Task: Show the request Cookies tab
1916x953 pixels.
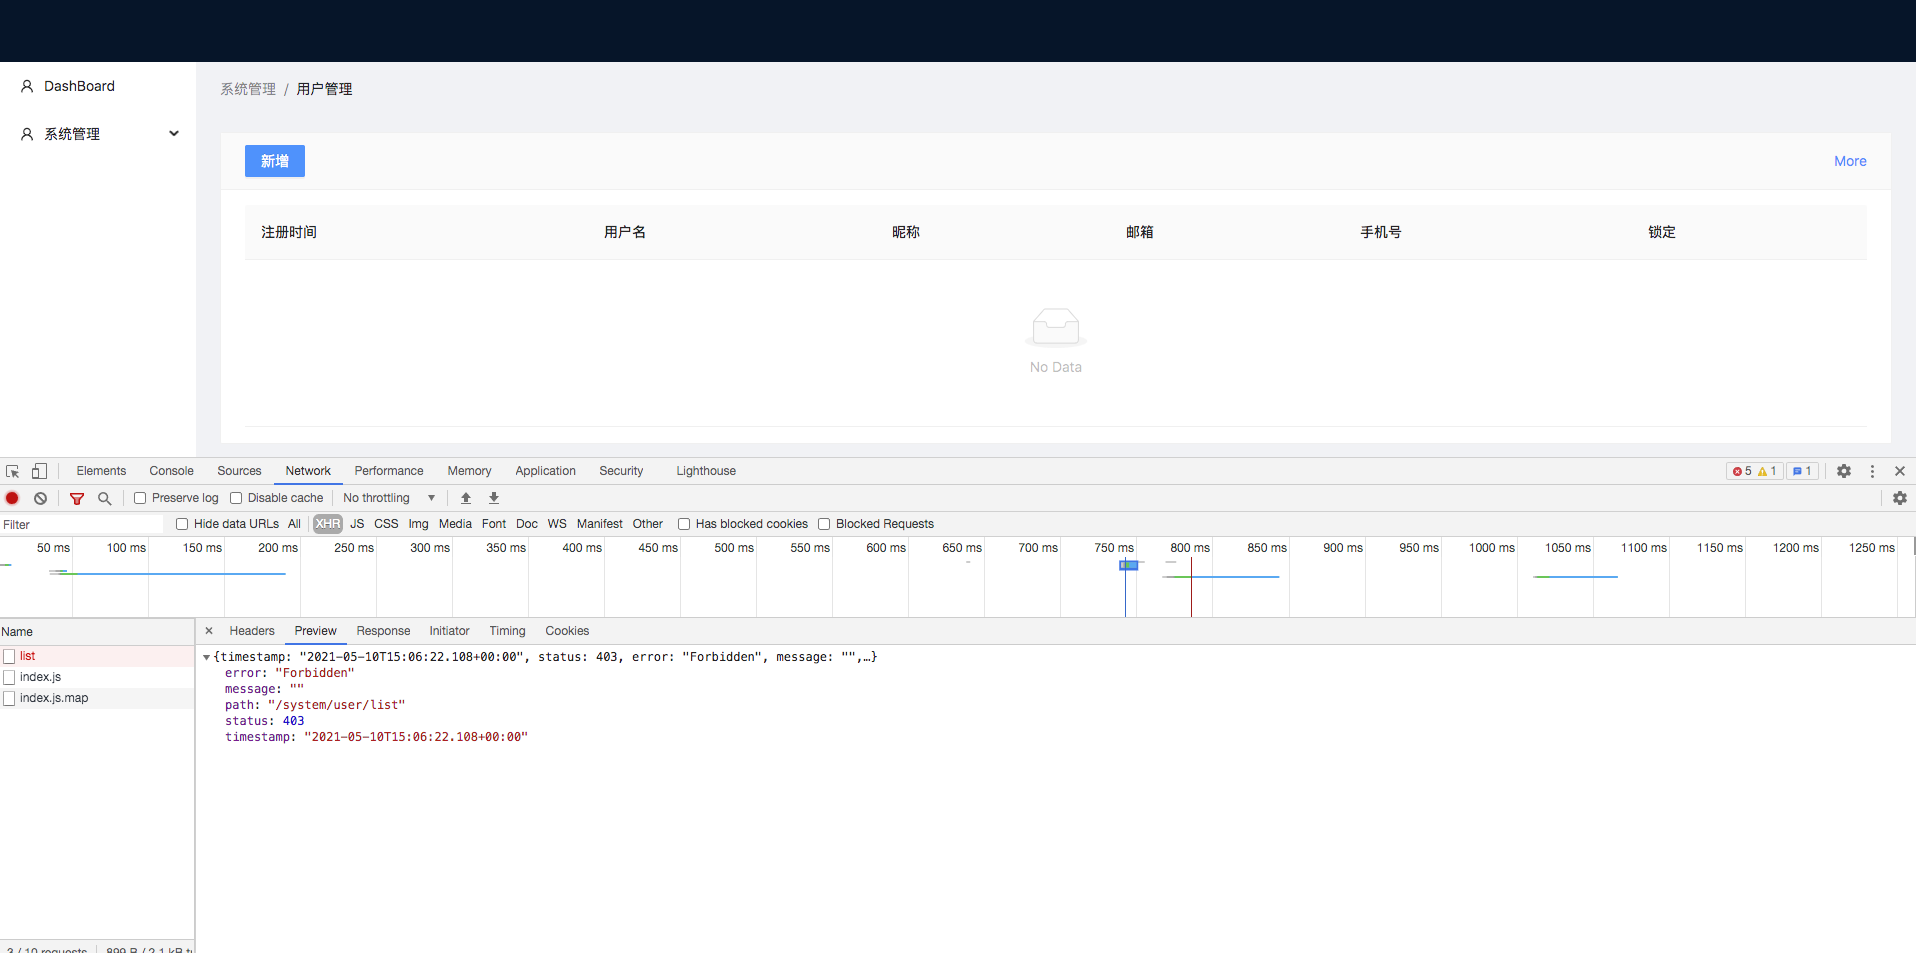Action: point(567,631)
